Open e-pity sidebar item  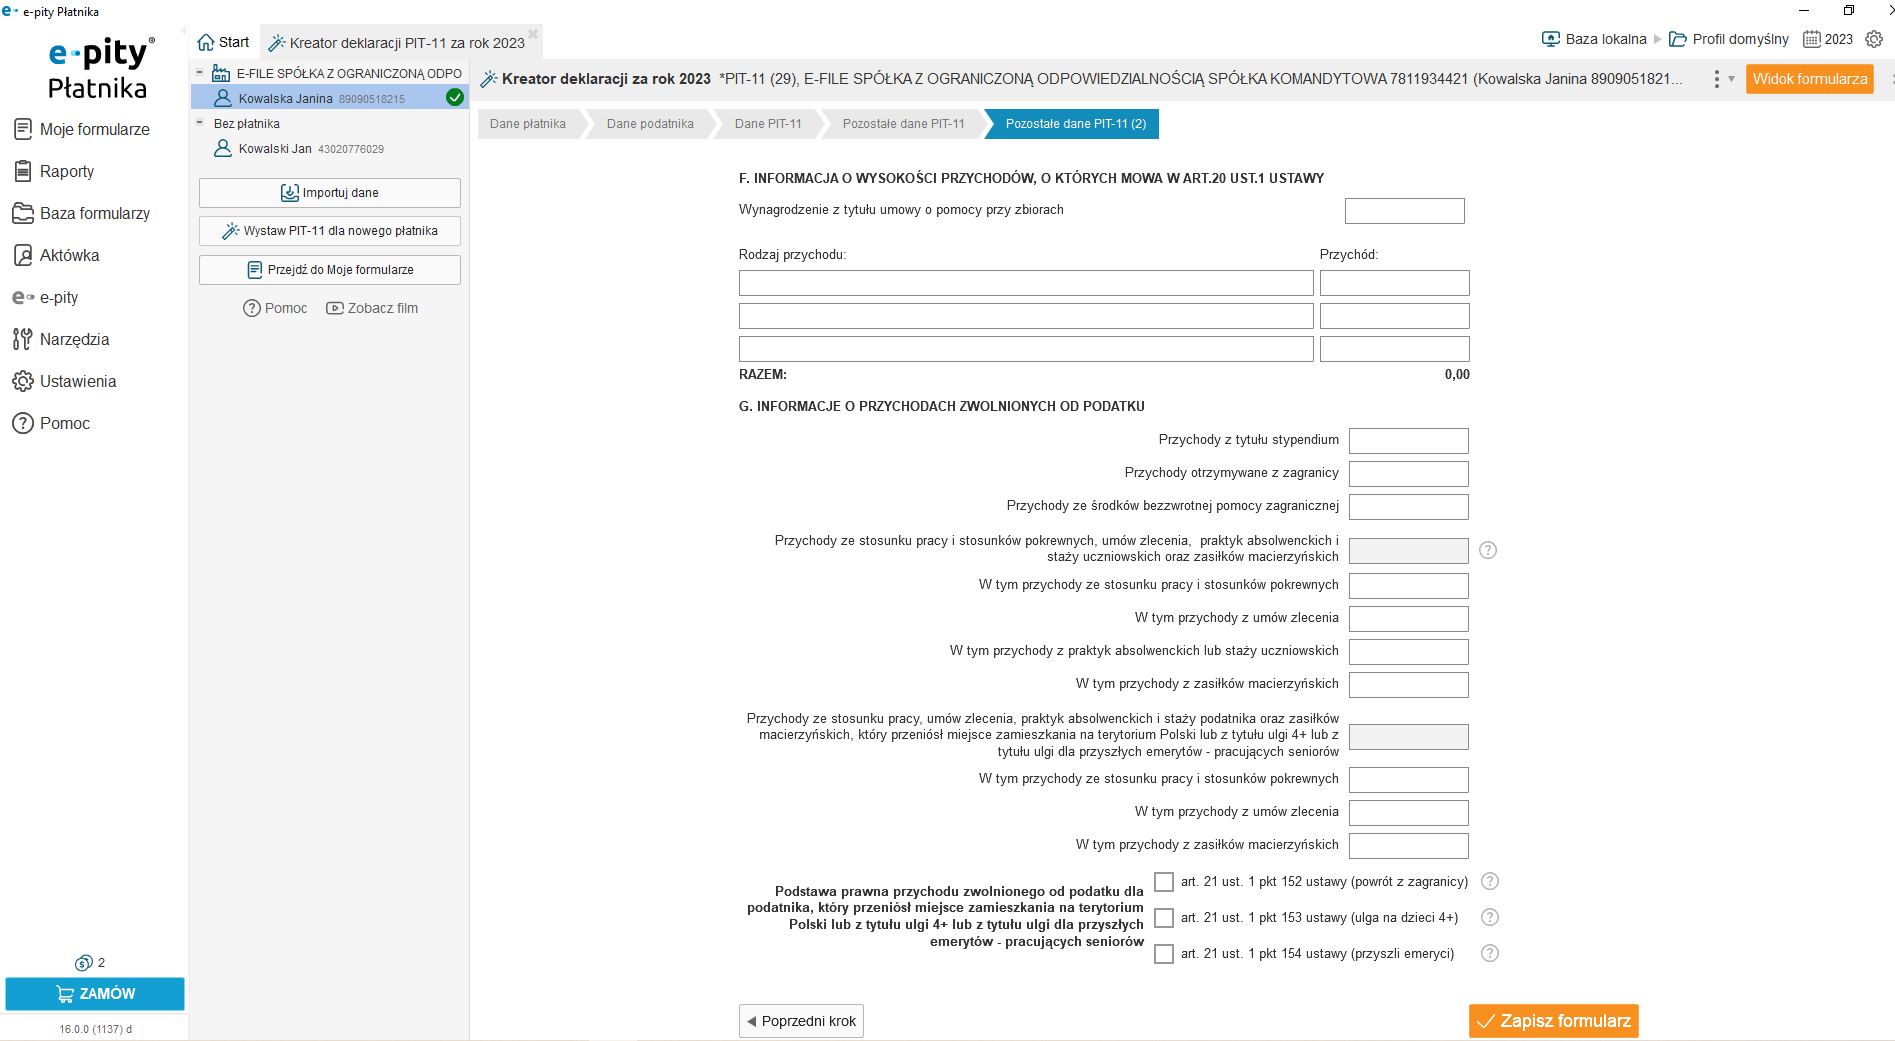tap(46, 297)
